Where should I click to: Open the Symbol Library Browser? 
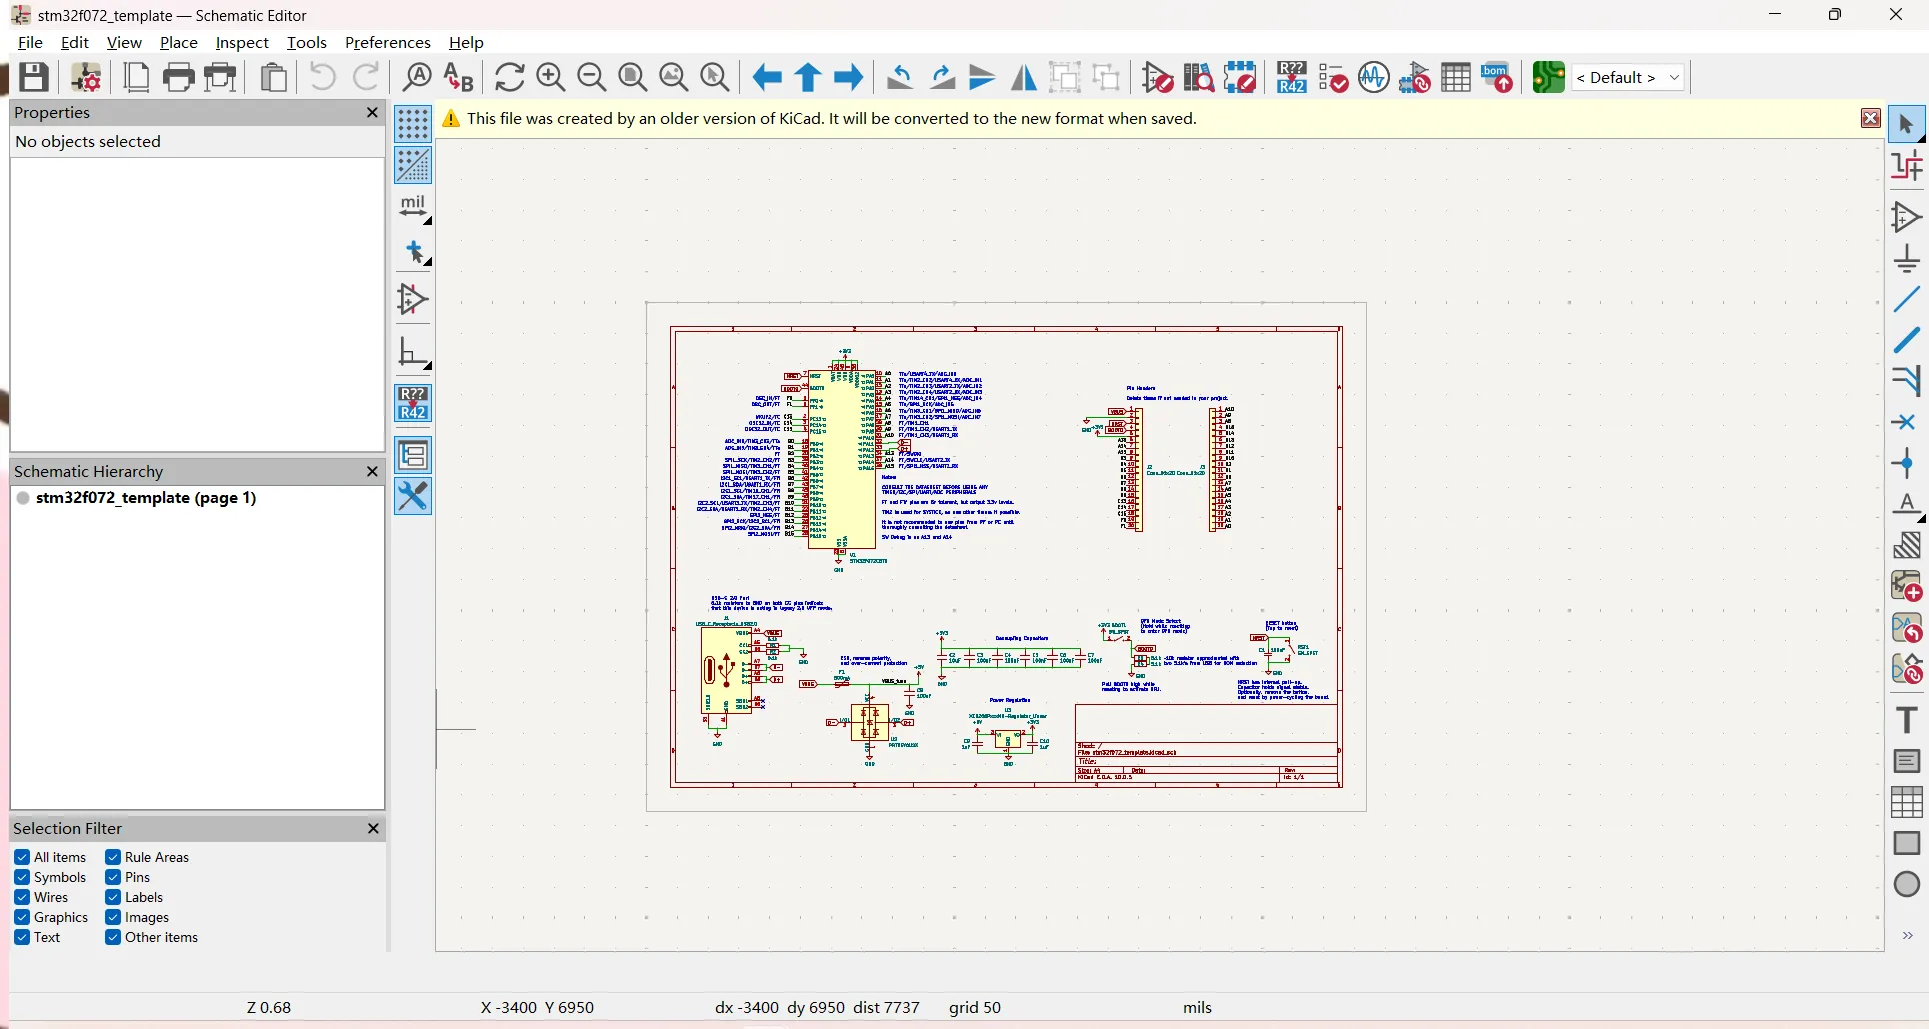[1199, 77]
